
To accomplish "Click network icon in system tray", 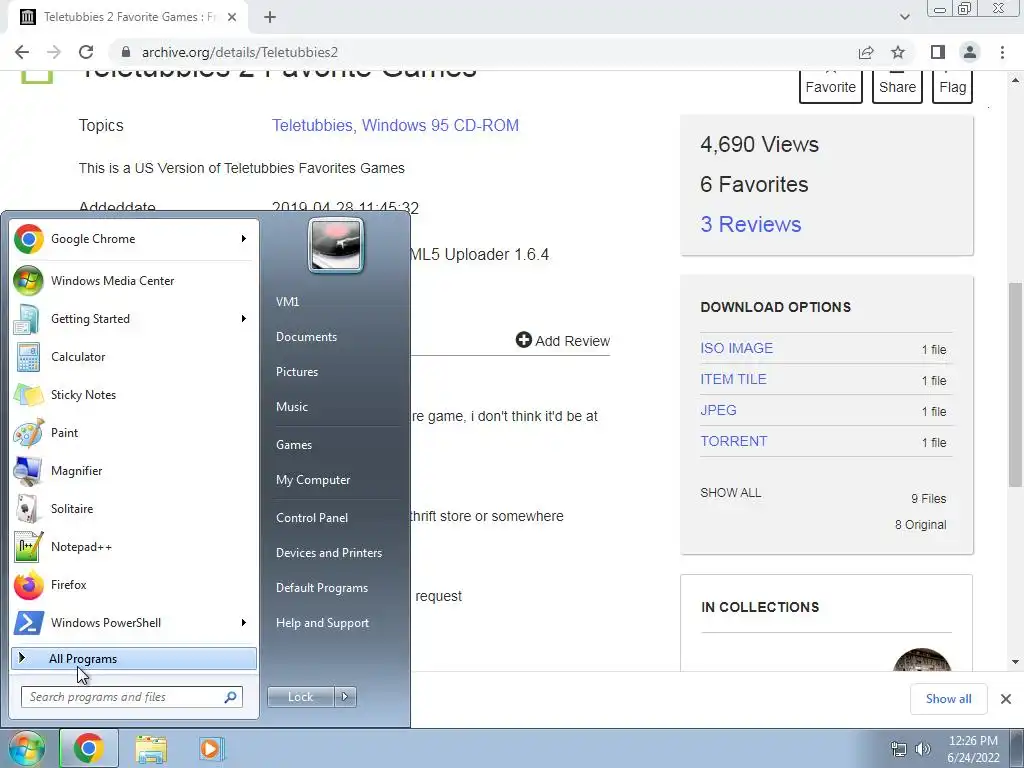I will coord(899,749).
